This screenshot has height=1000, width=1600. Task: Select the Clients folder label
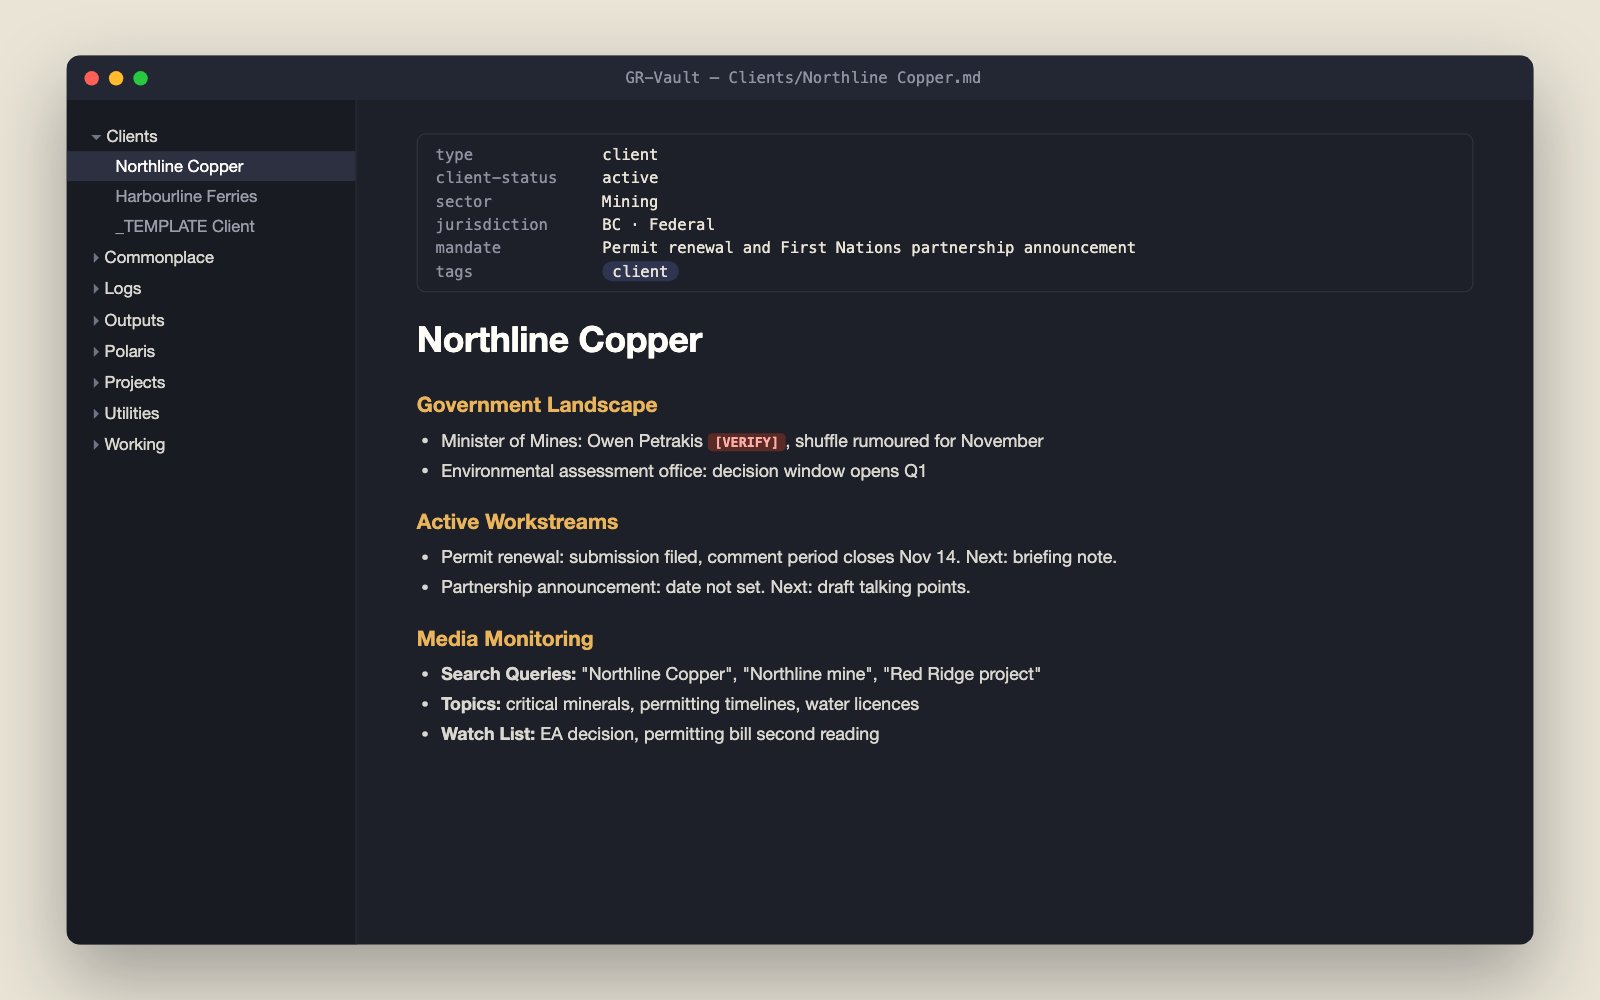click(x=132, y=136)
